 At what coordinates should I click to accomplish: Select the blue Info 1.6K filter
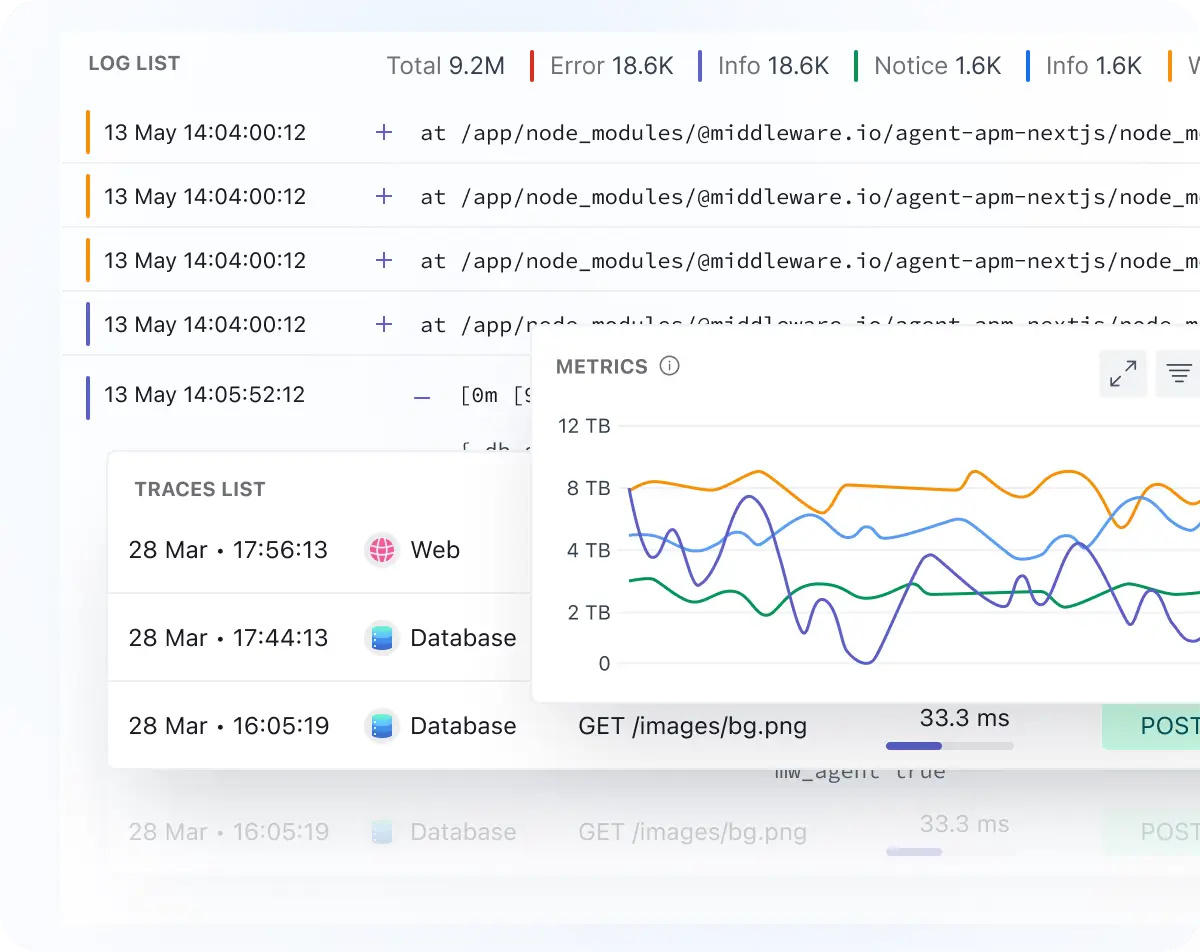(x=1093, y=66)
